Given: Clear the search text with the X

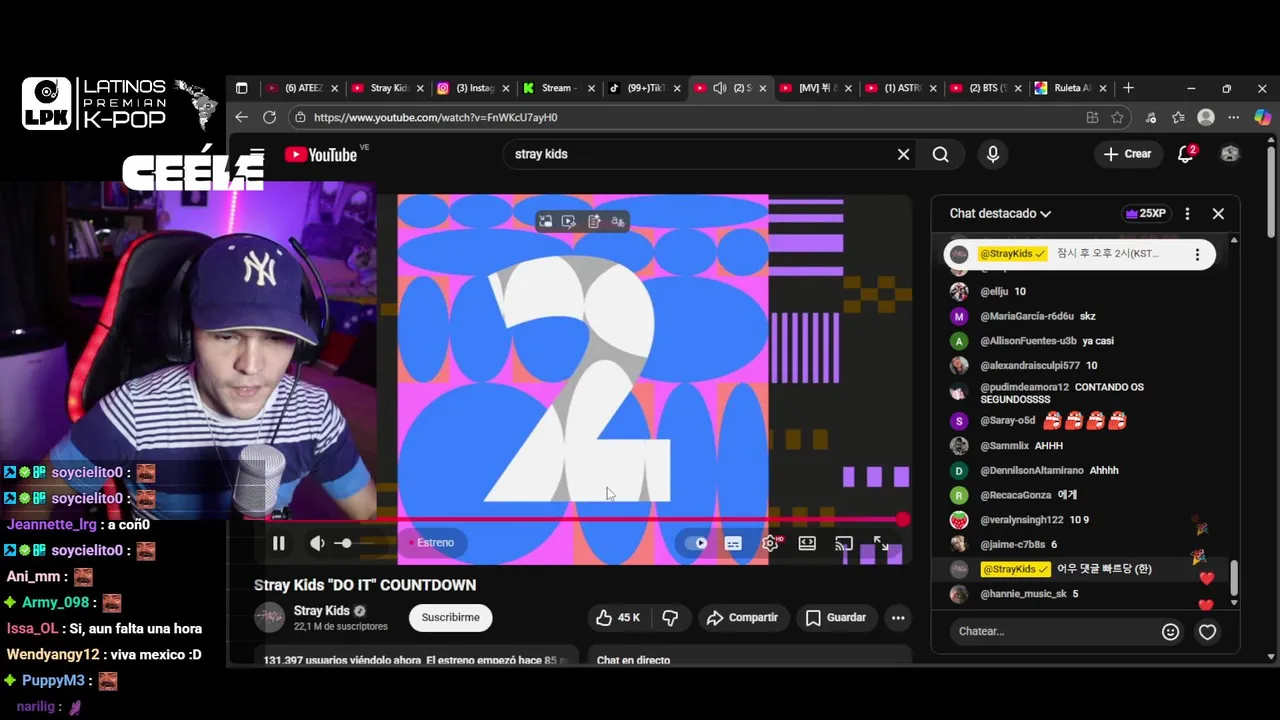Looking at the screenshot, I should point(903,154).
